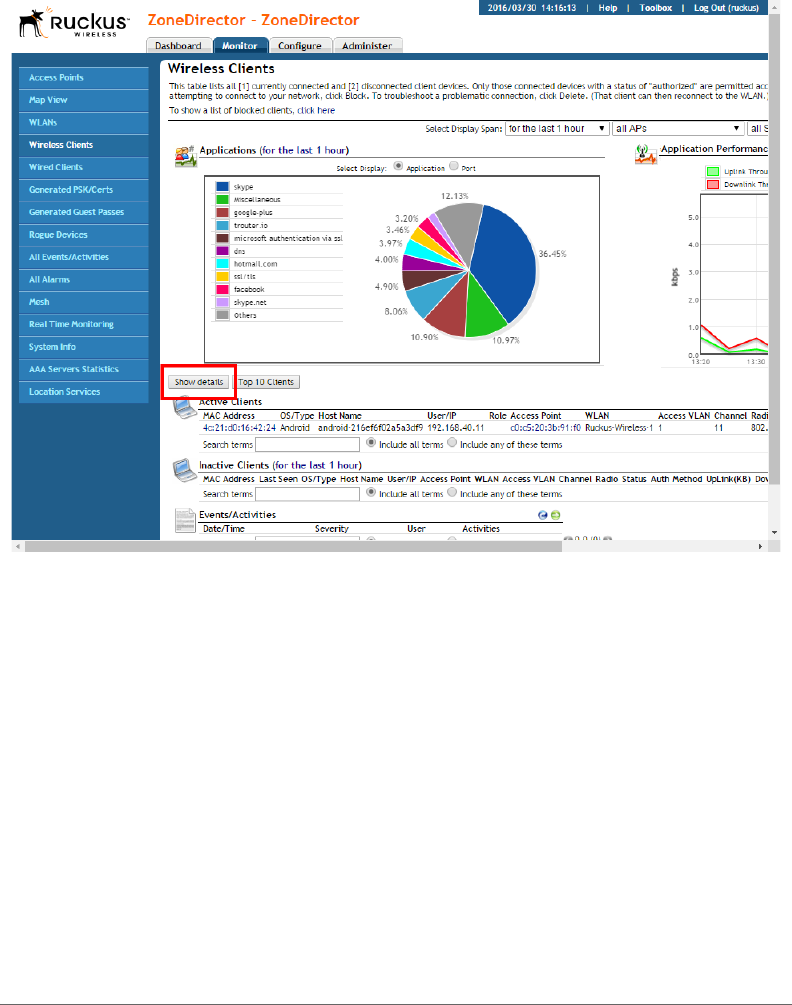
Task: Open AAA Servers Statistics in sidebar
Action: coord(84,369)
